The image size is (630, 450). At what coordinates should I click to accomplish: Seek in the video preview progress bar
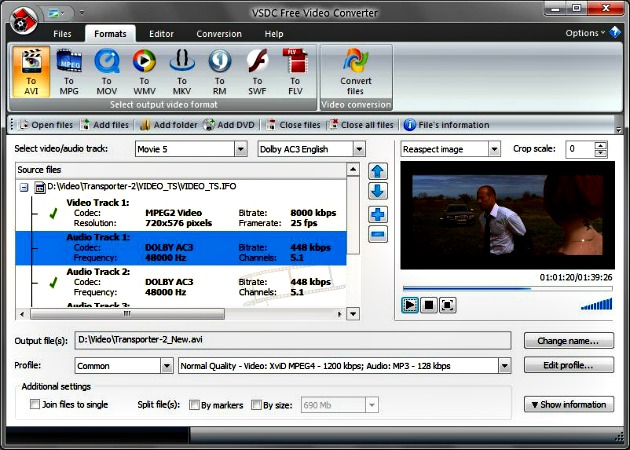[x=507, y=288]
